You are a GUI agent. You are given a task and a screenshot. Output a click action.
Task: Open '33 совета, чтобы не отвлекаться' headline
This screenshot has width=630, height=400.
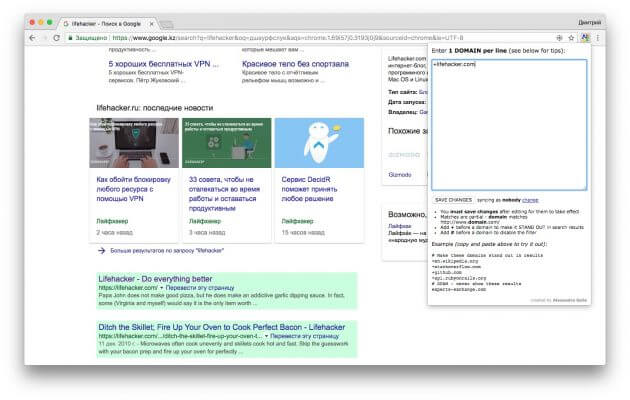coord(224,194)
